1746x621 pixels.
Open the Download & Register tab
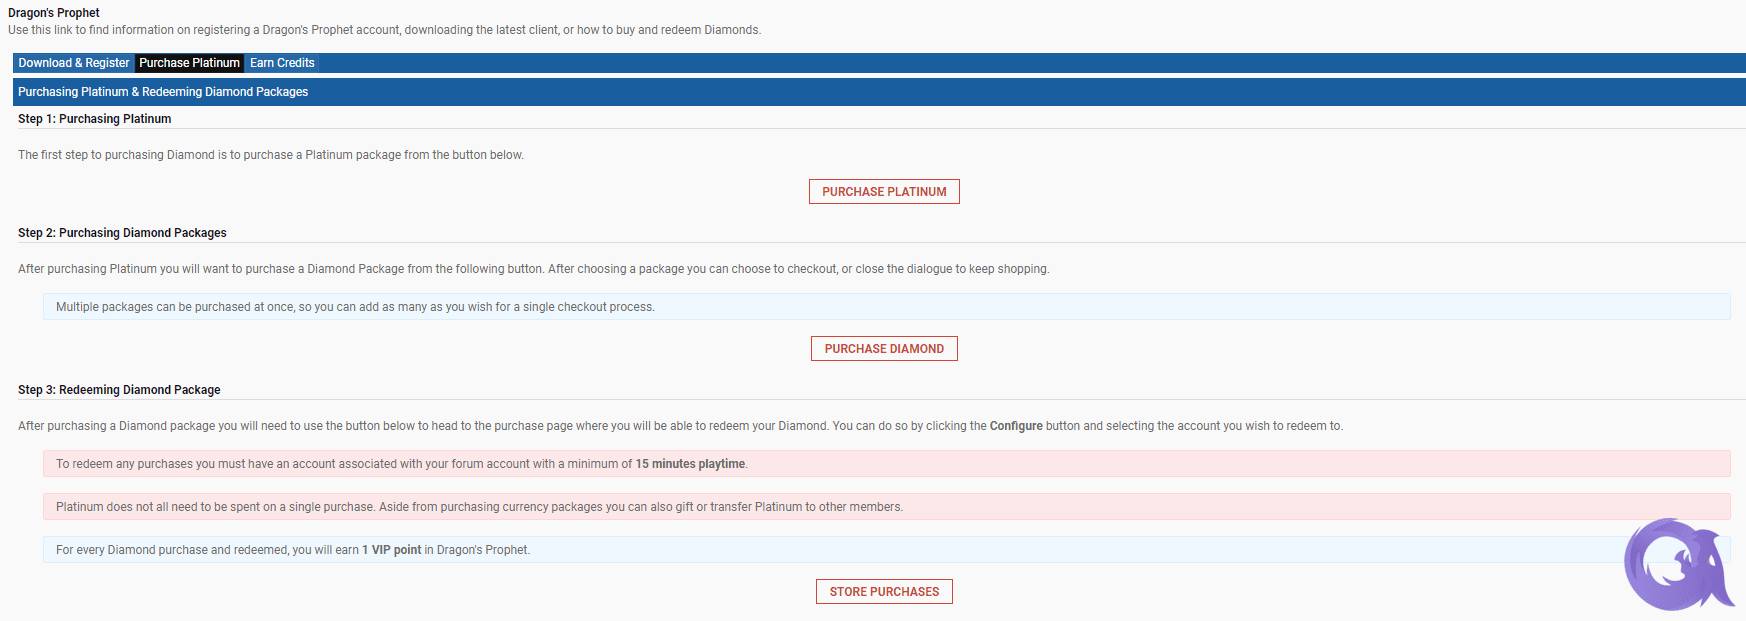(74, 63)
